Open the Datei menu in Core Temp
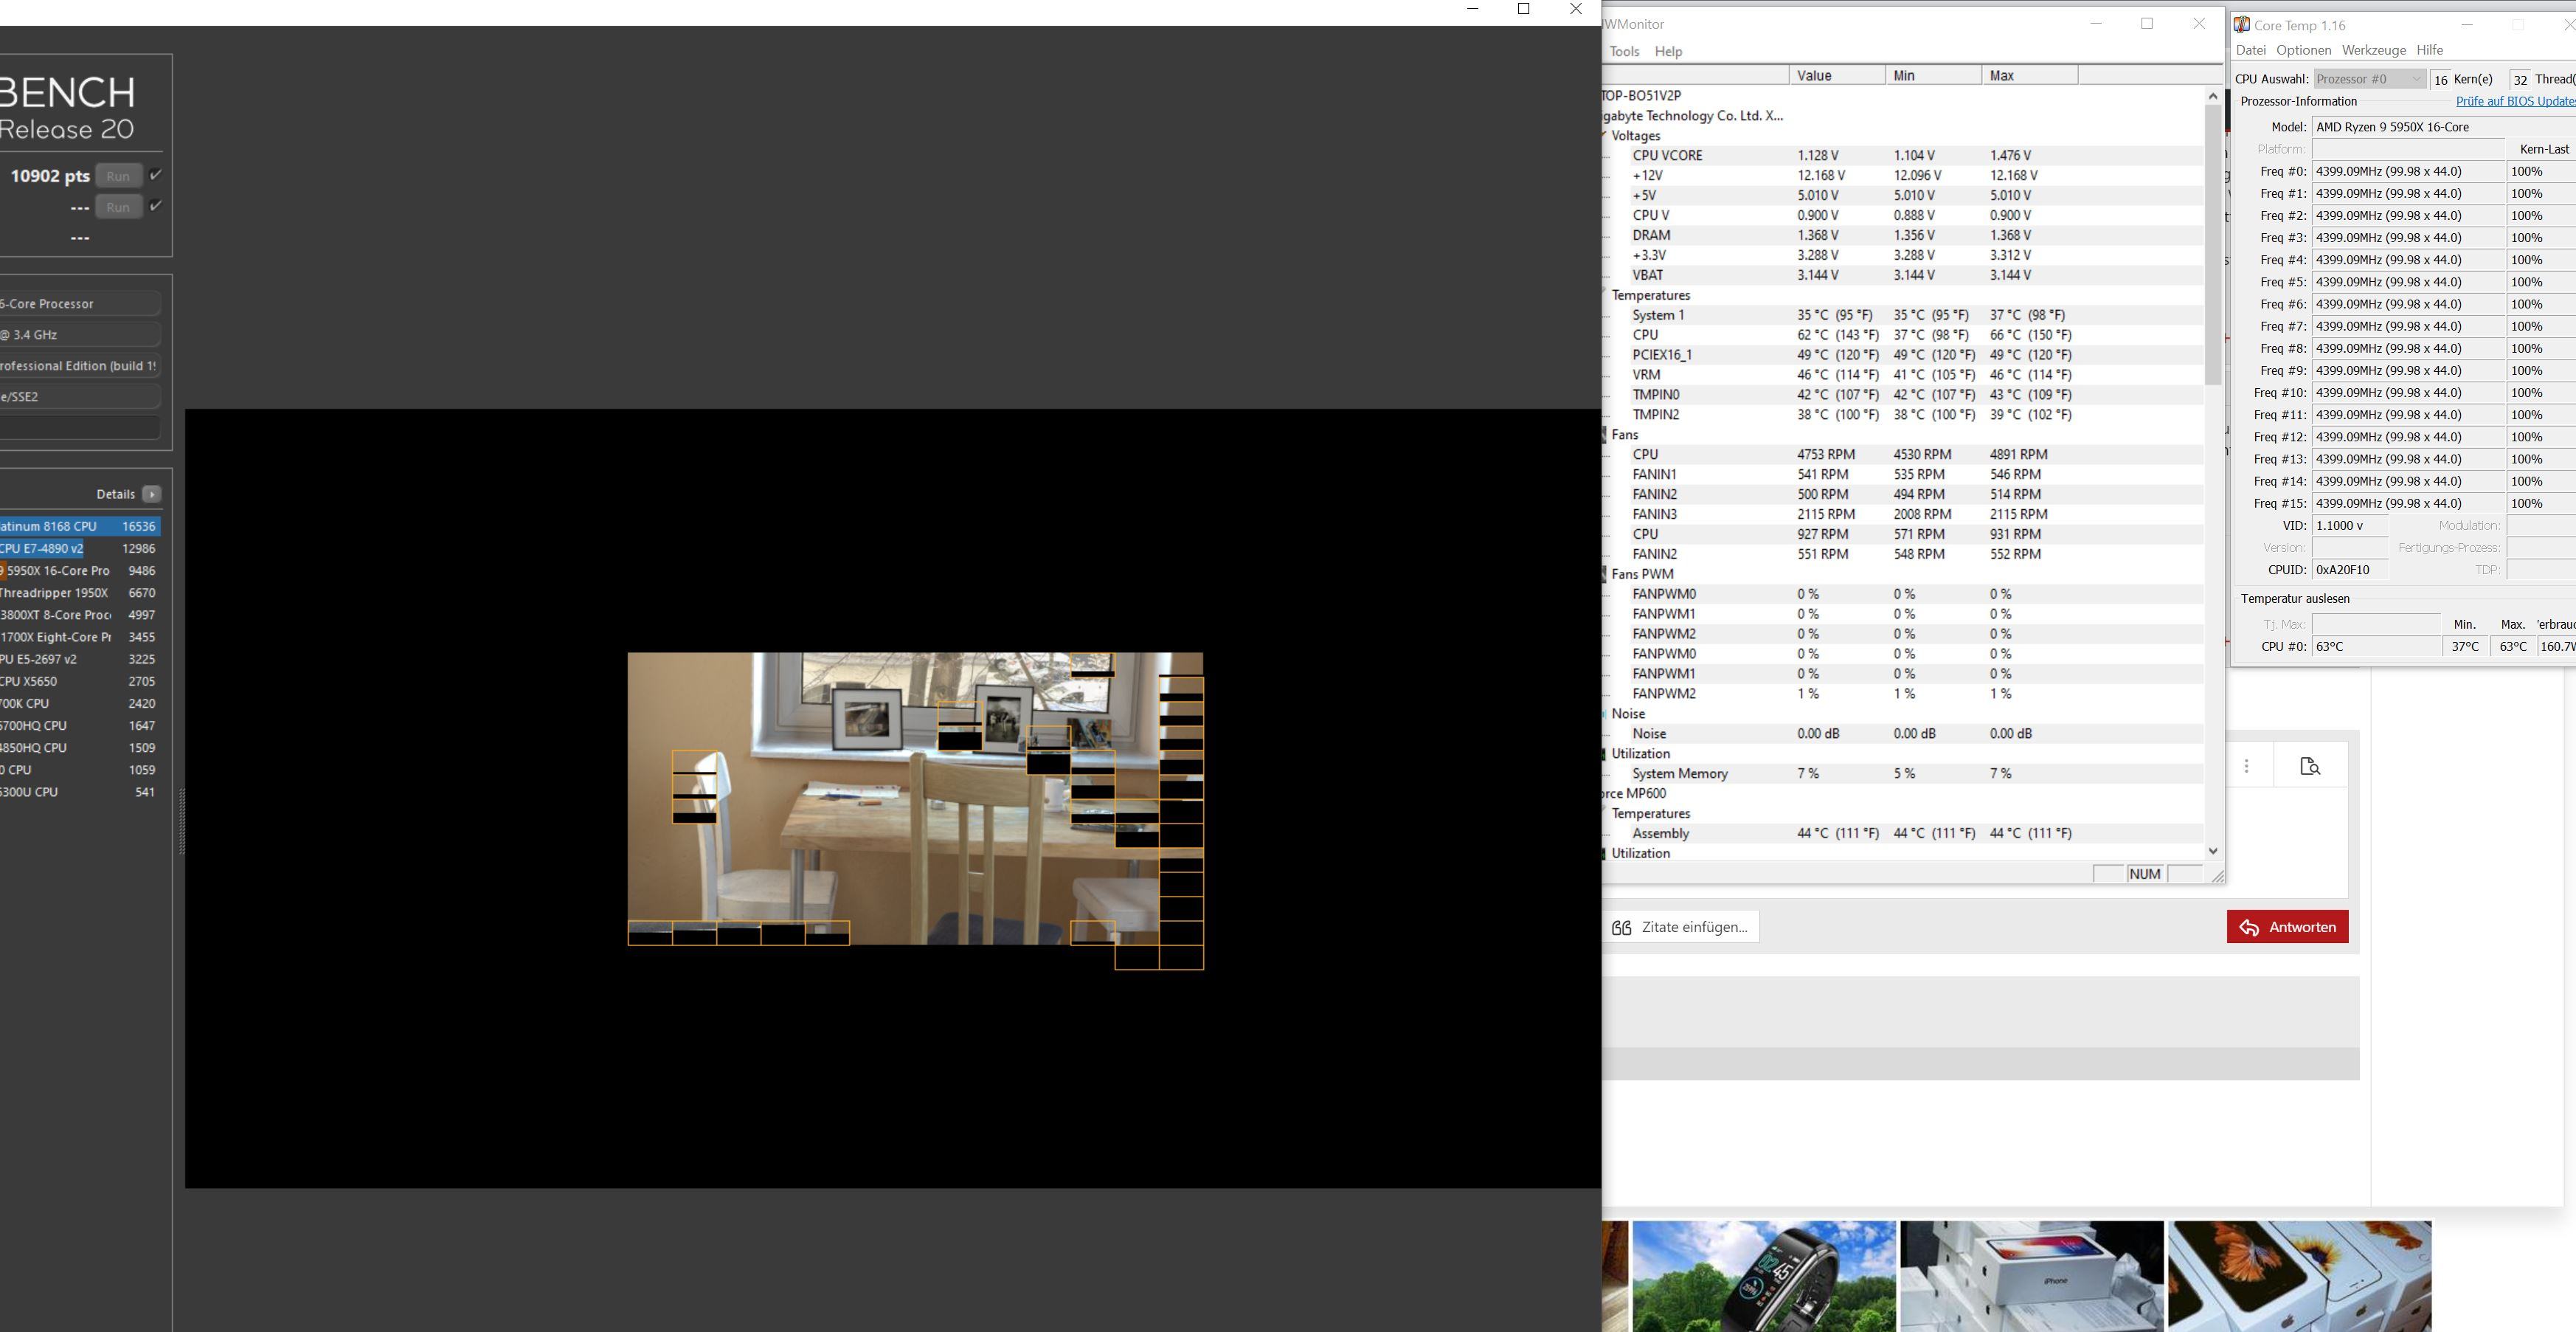 pyautogui.click(x=2250, y=50)
